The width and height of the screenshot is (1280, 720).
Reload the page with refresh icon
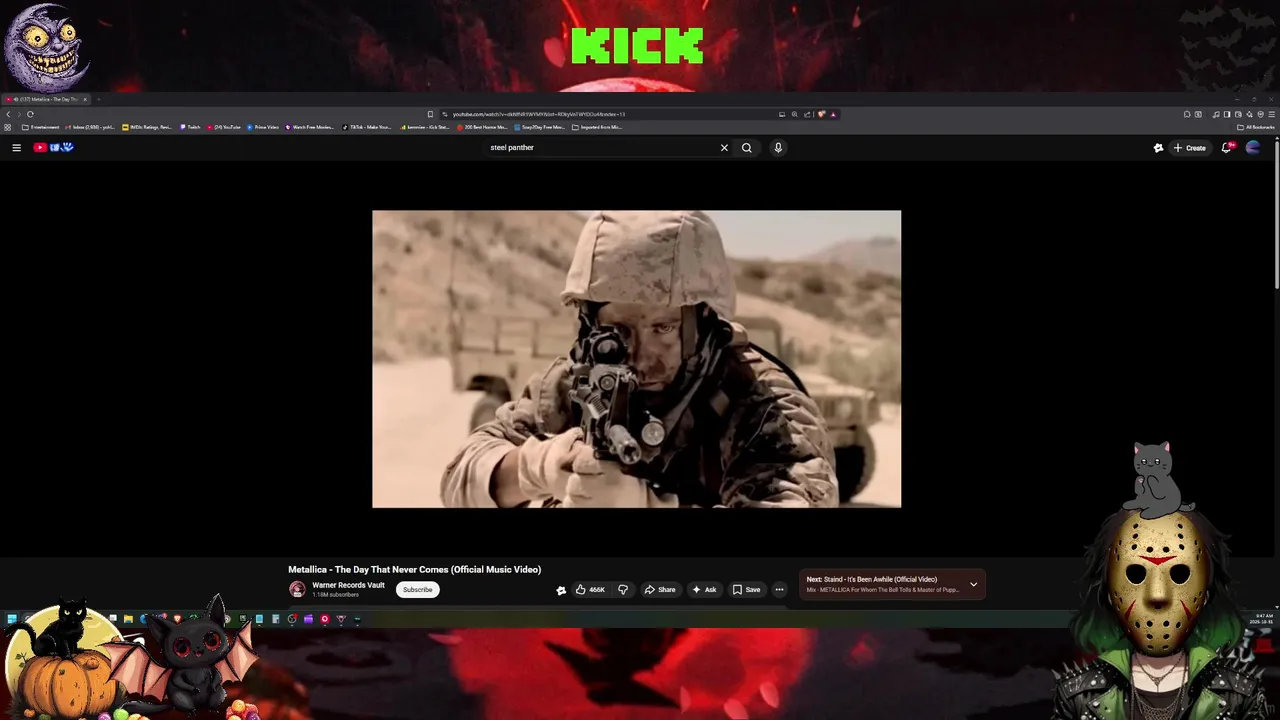click(30, 114)
